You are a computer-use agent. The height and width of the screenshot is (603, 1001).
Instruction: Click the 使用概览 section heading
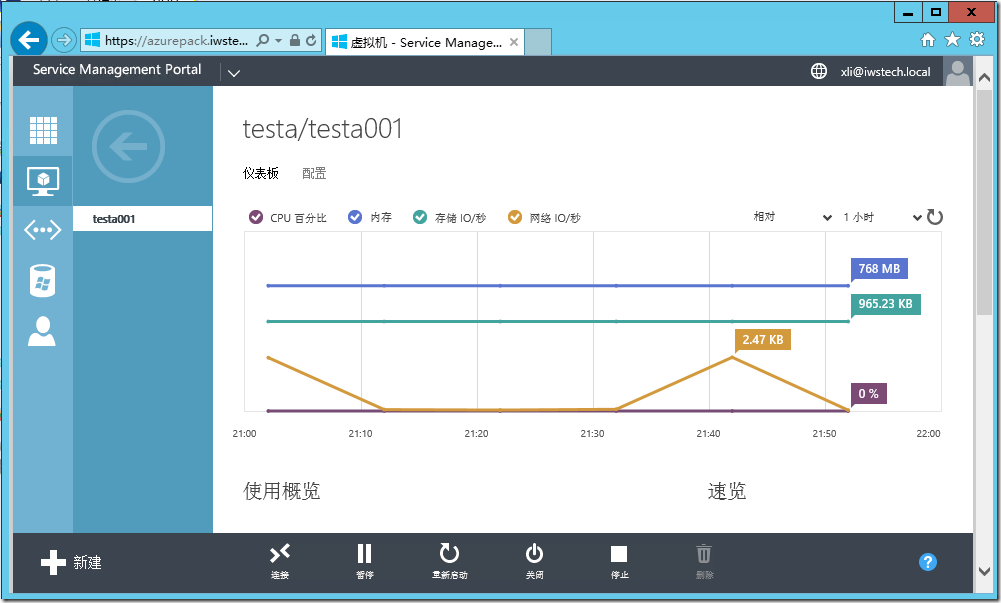pyautogui.click(x=282, y=491)
